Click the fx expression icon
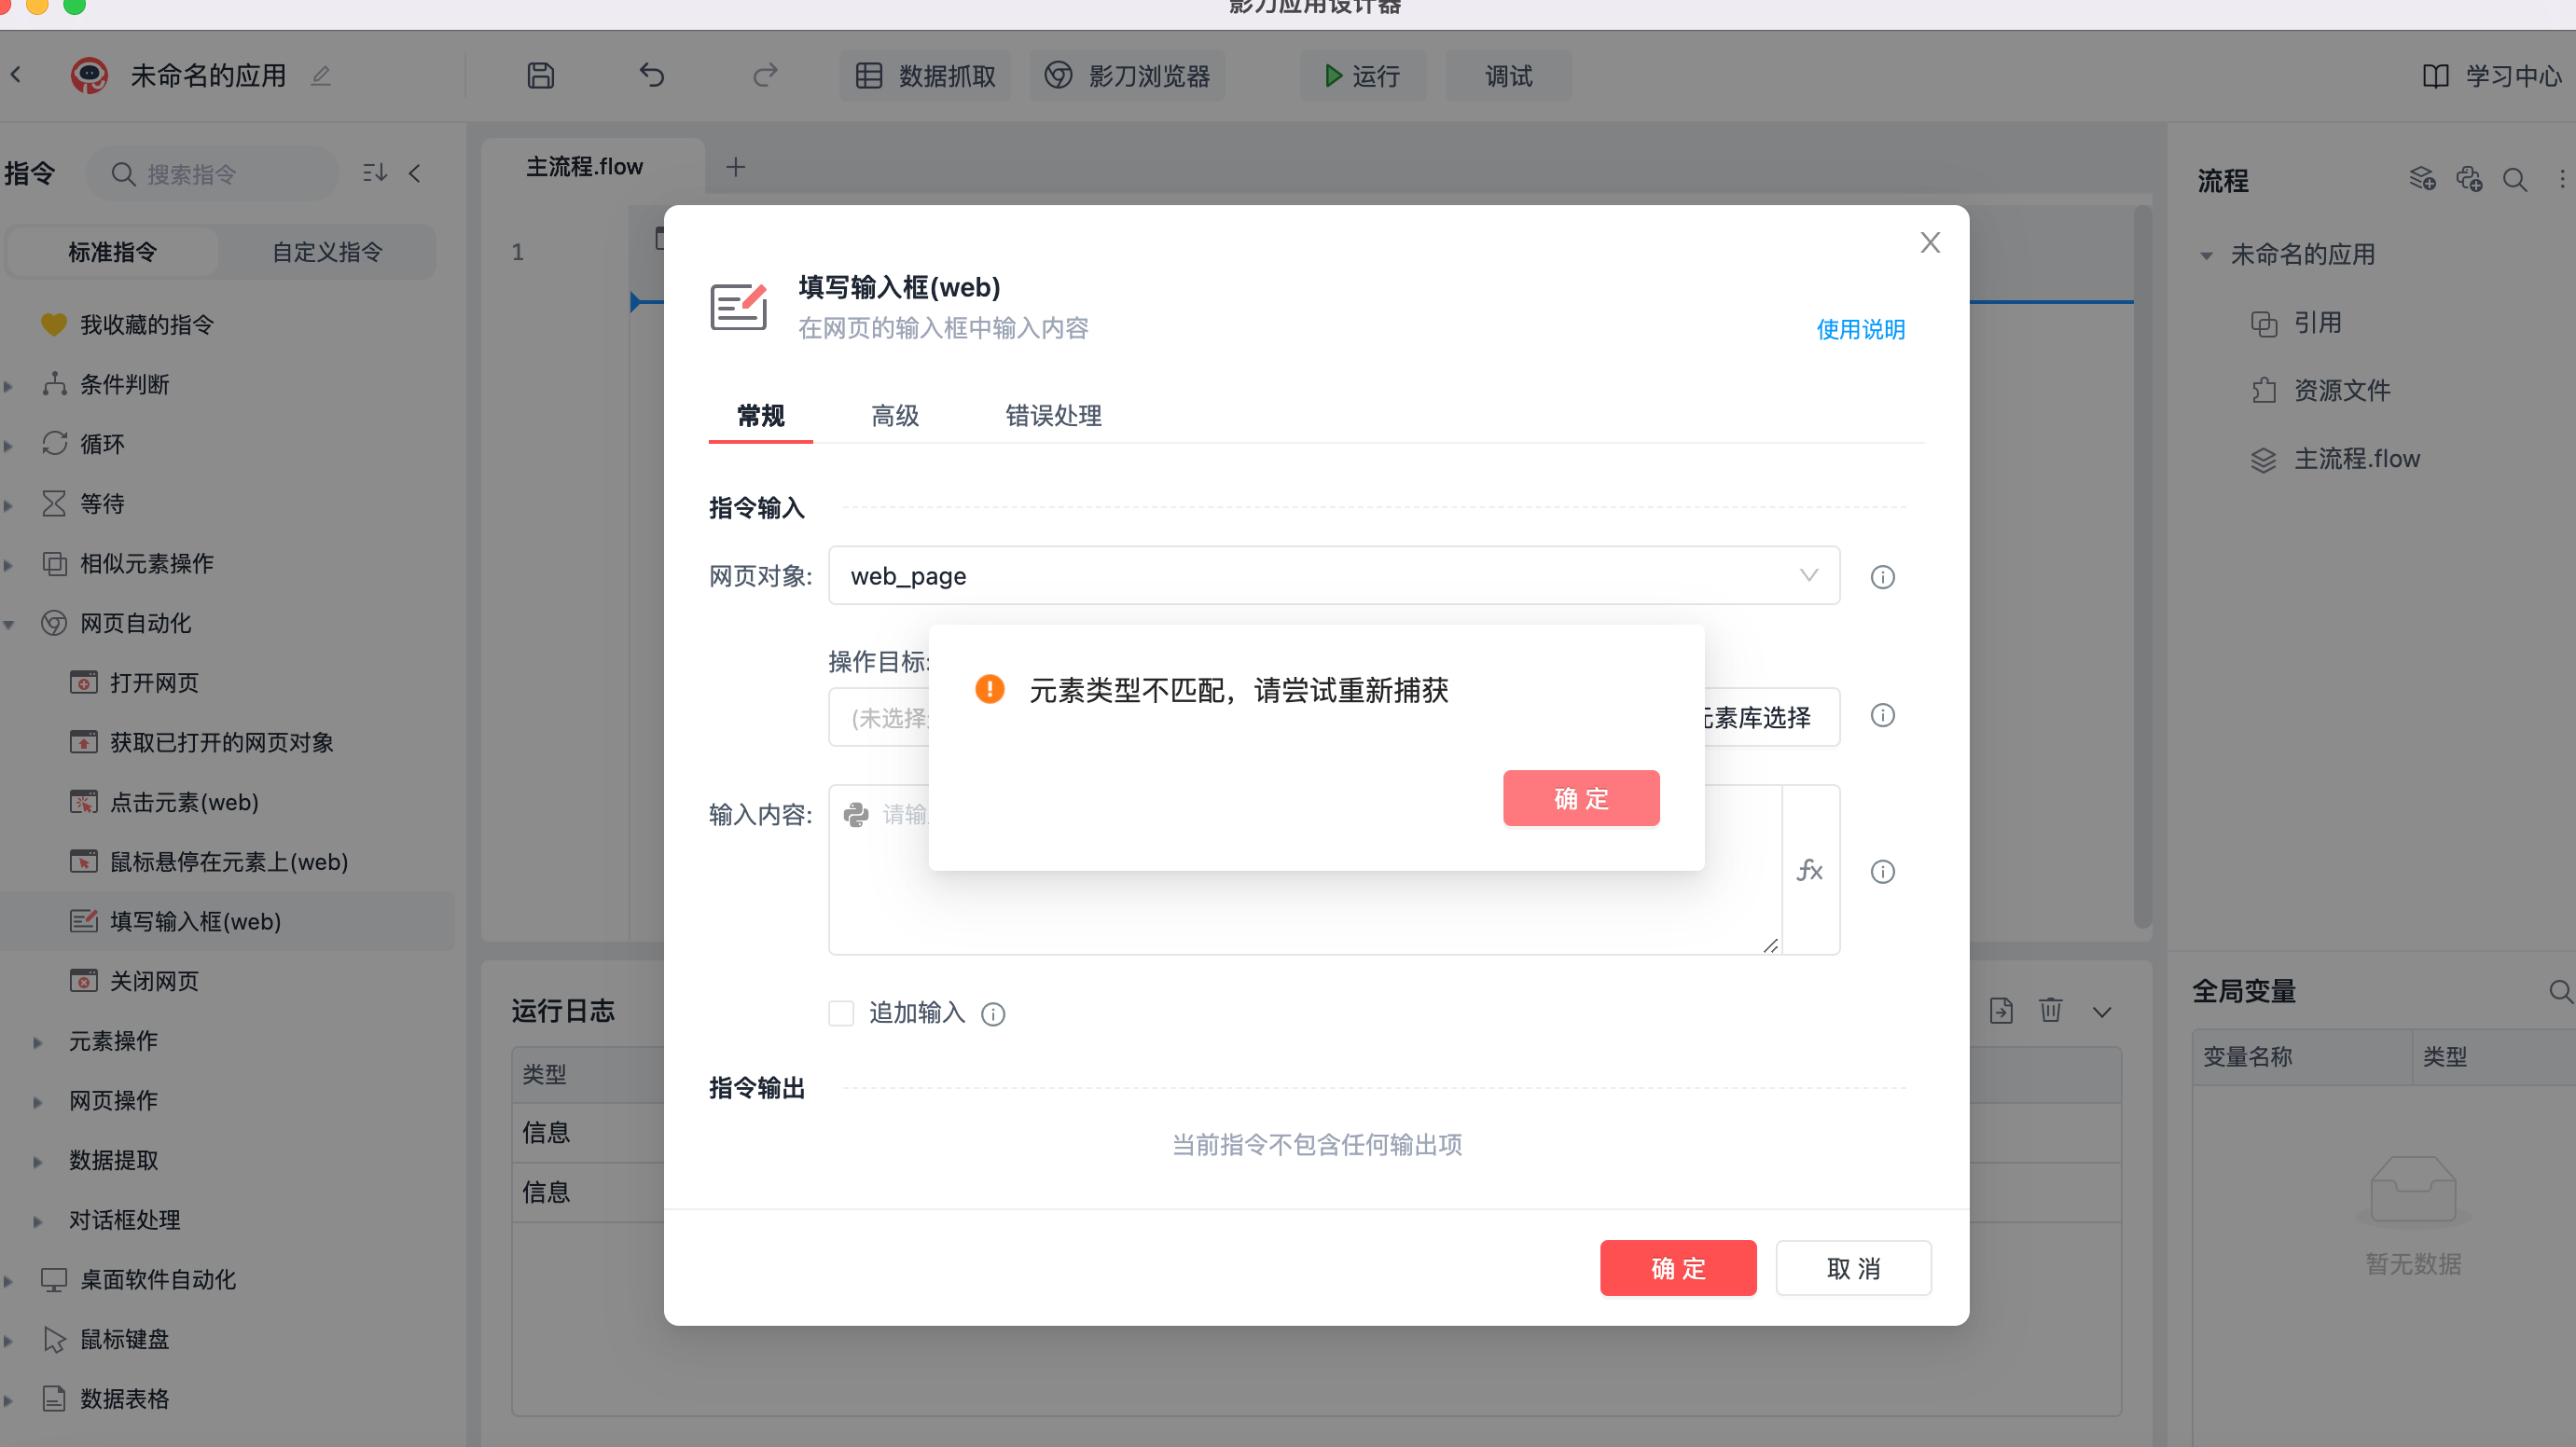 click(x=1810, y=870)
